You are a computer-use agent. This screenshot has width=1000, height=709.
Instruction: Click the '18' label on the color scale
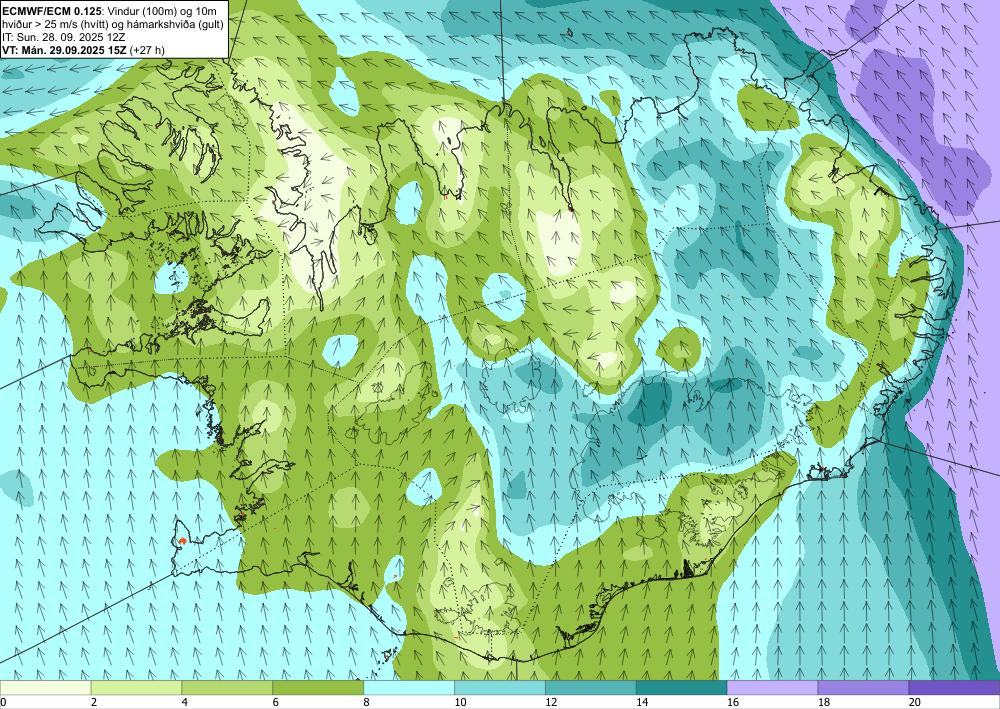click(x=823, y=703)
